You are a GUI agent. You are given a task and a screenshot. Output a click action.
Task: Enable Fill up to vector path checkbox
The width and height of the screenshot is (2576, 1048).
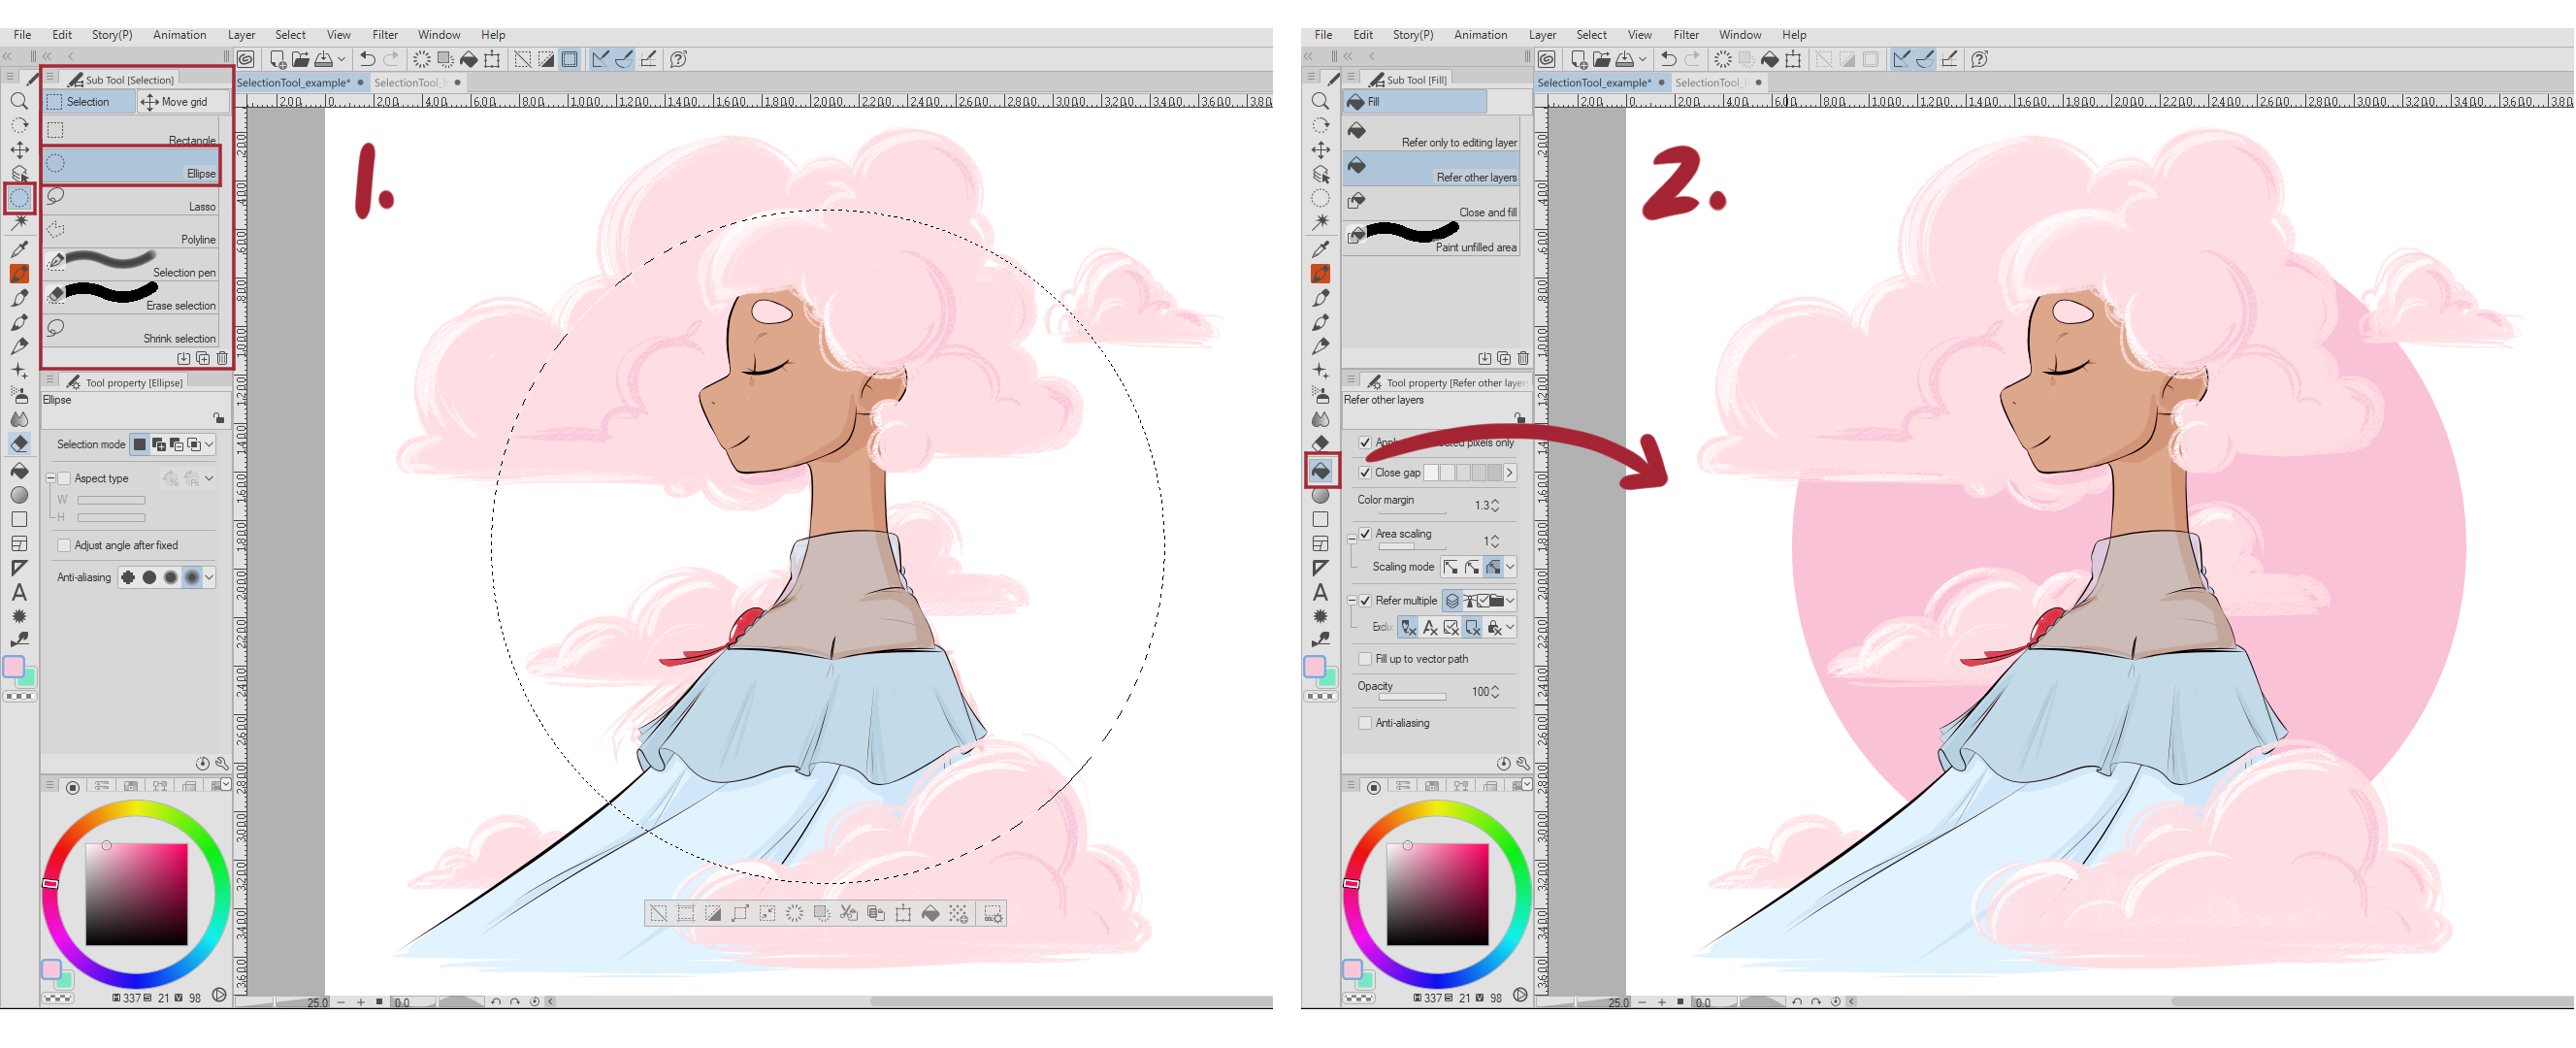pyautogui.click(x=1365, y=658)
